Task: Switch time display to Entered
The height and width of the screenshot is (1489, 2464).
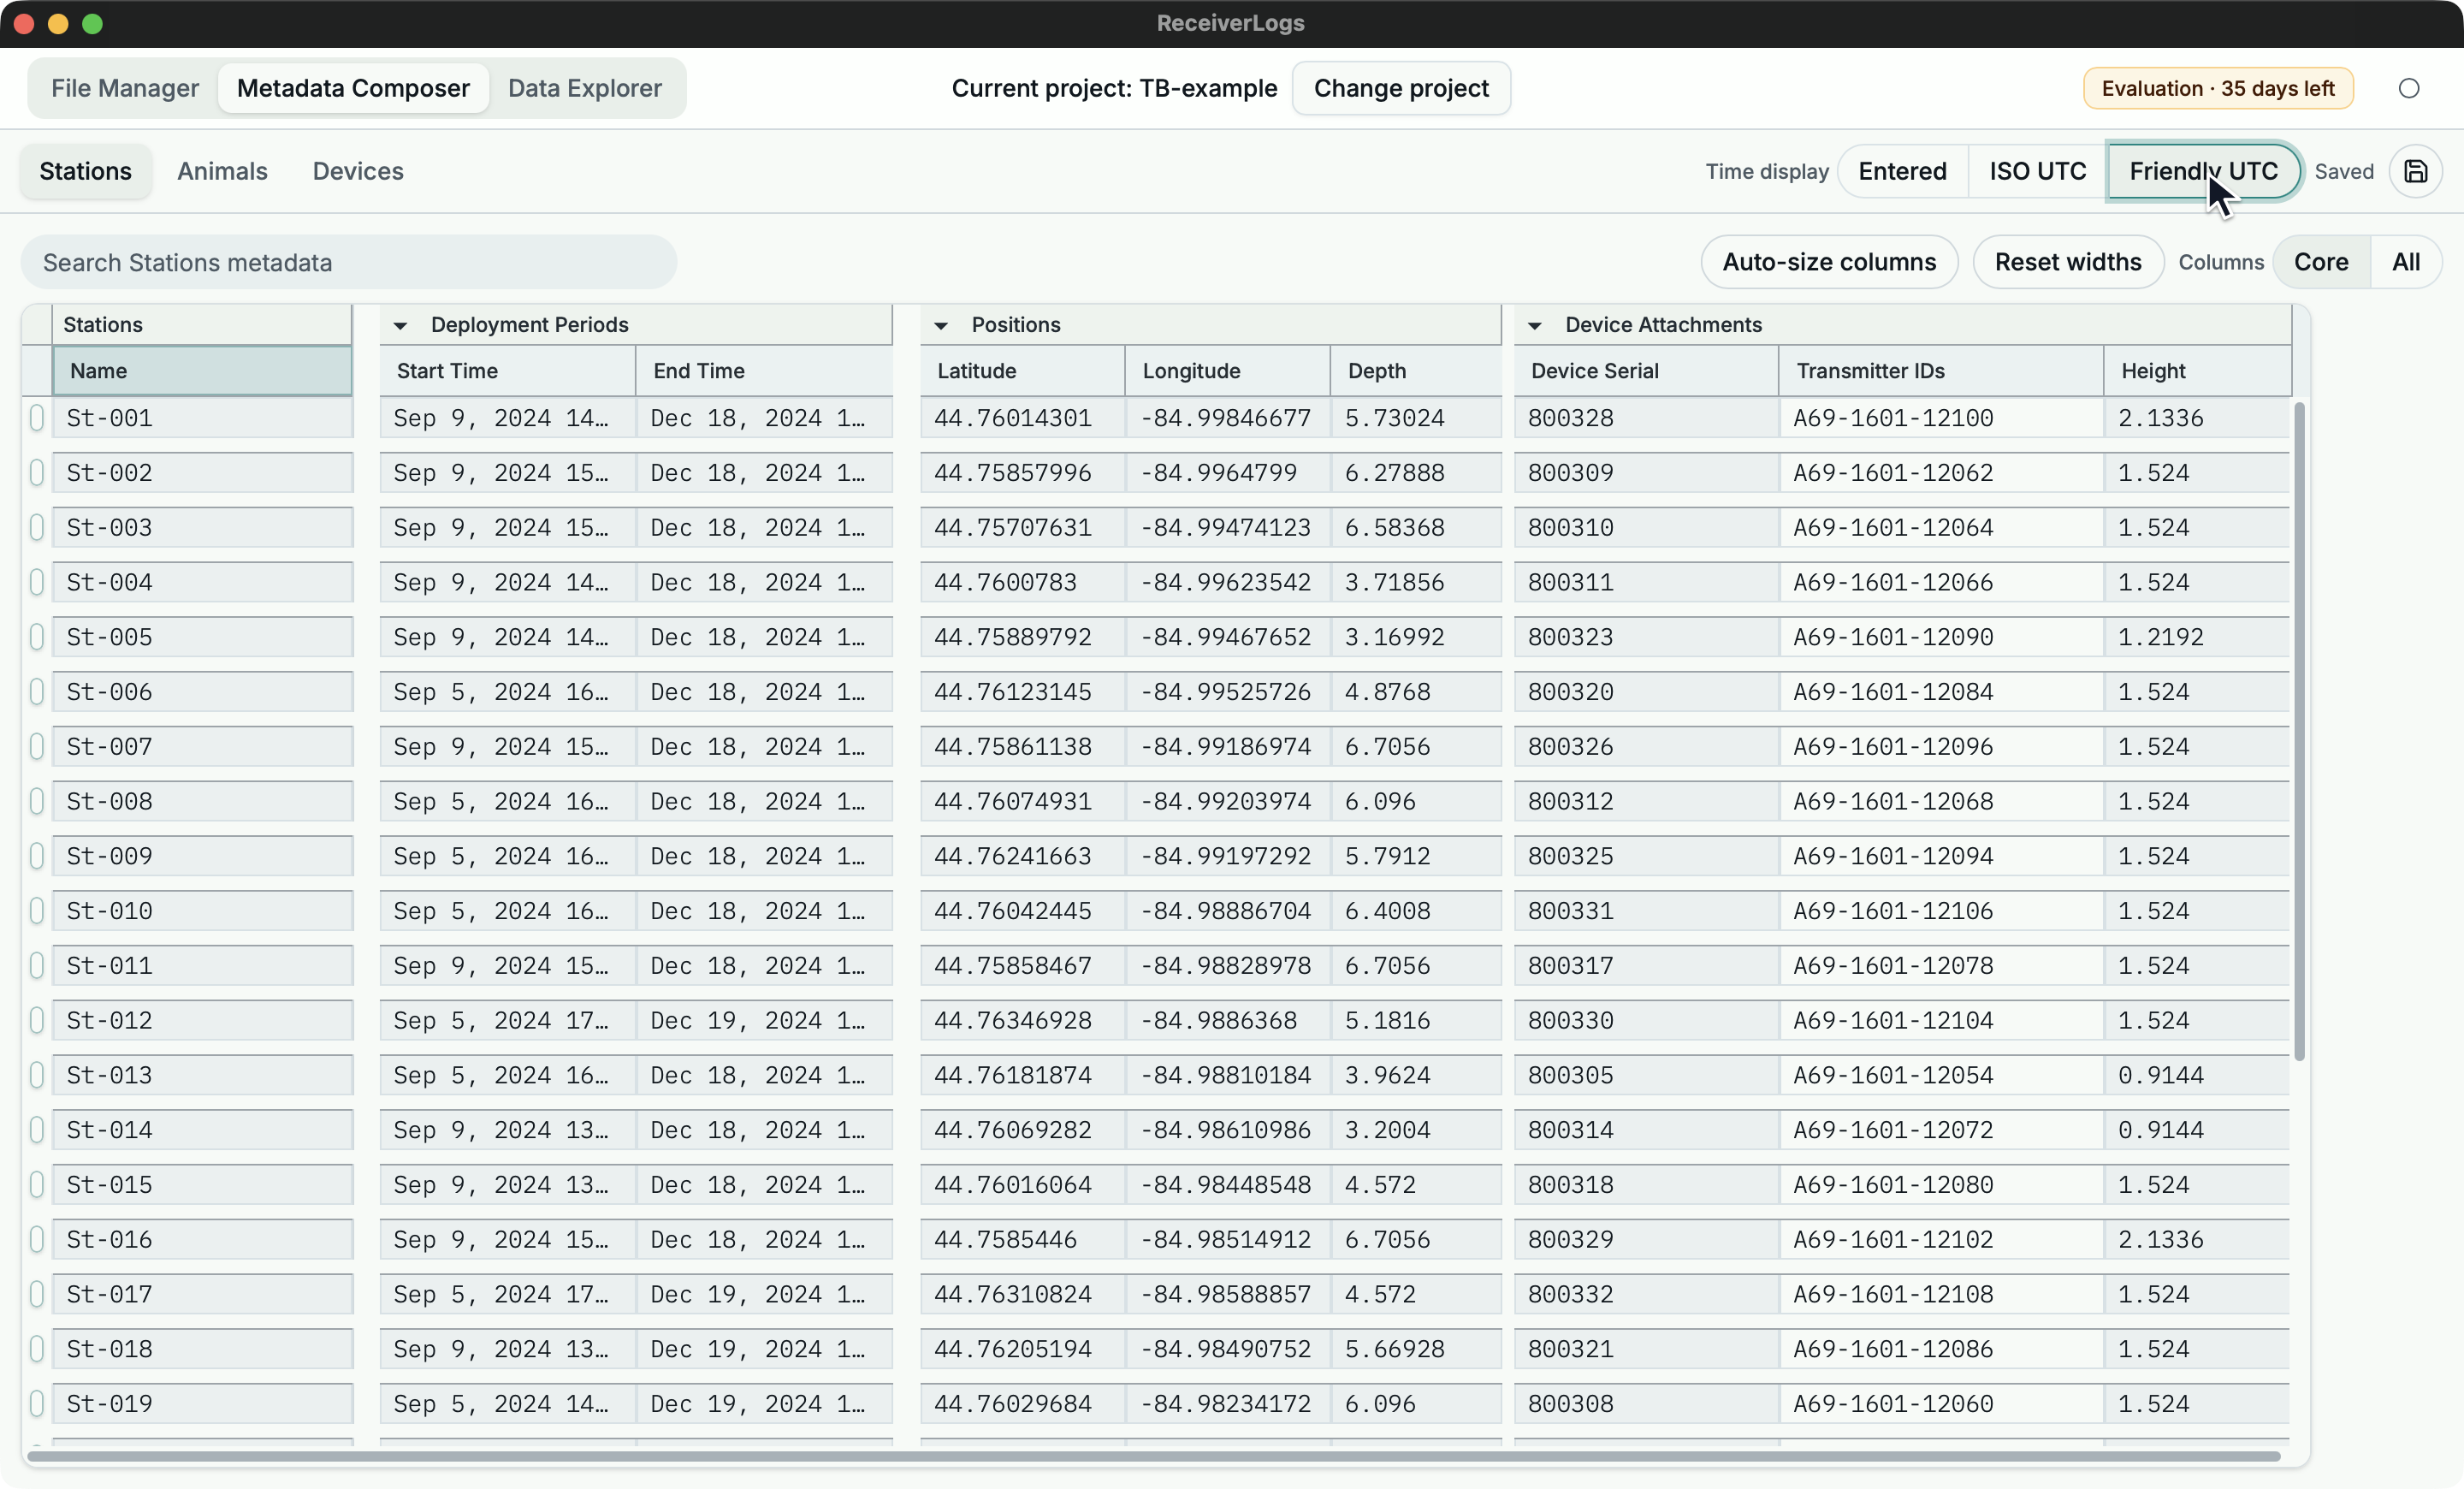Action: pos(1902,171)
